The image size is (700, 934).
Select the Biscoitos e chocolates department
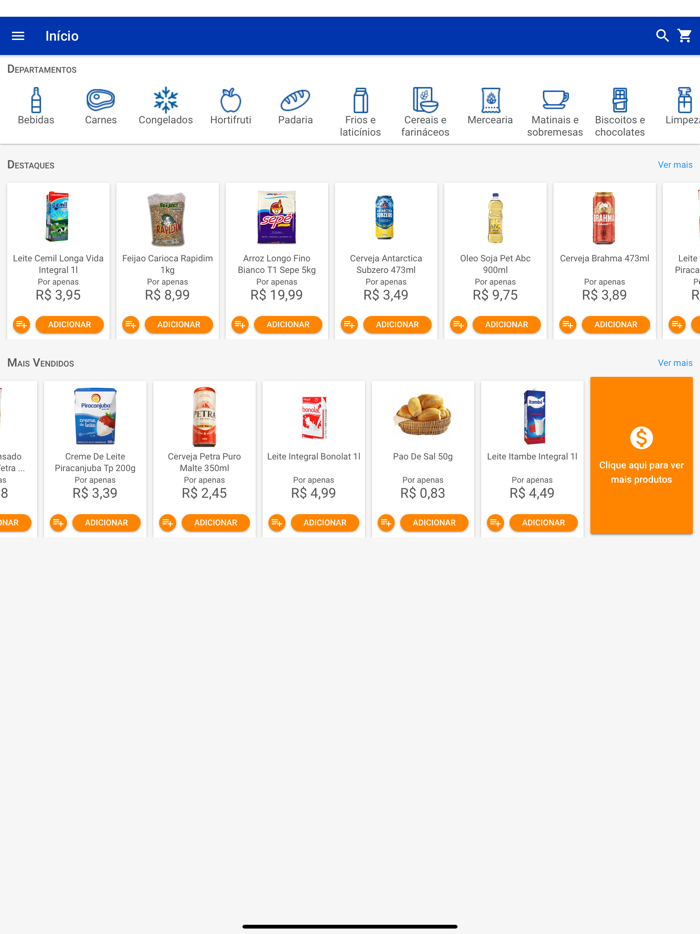coord(620,112)
